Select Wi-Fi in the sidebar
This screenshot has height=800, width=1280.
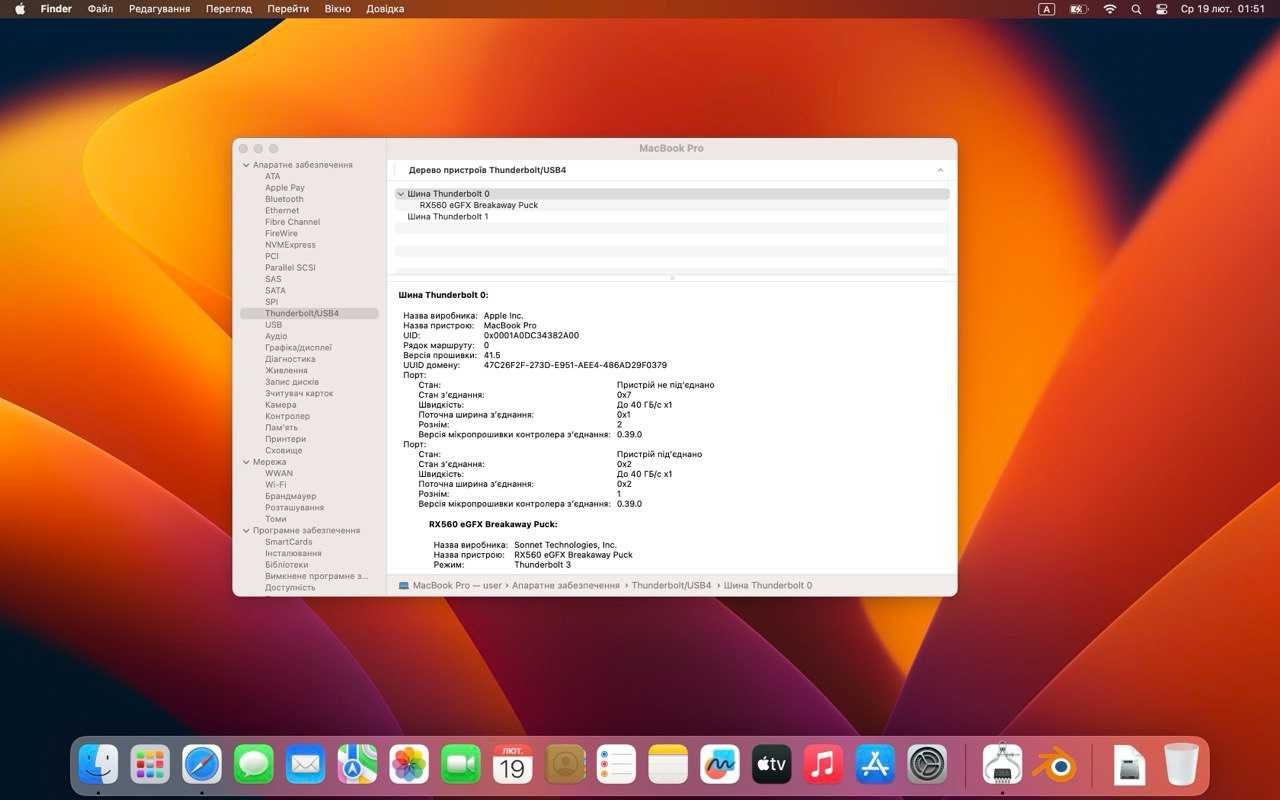pyautogui.click(x=275, y=485)
